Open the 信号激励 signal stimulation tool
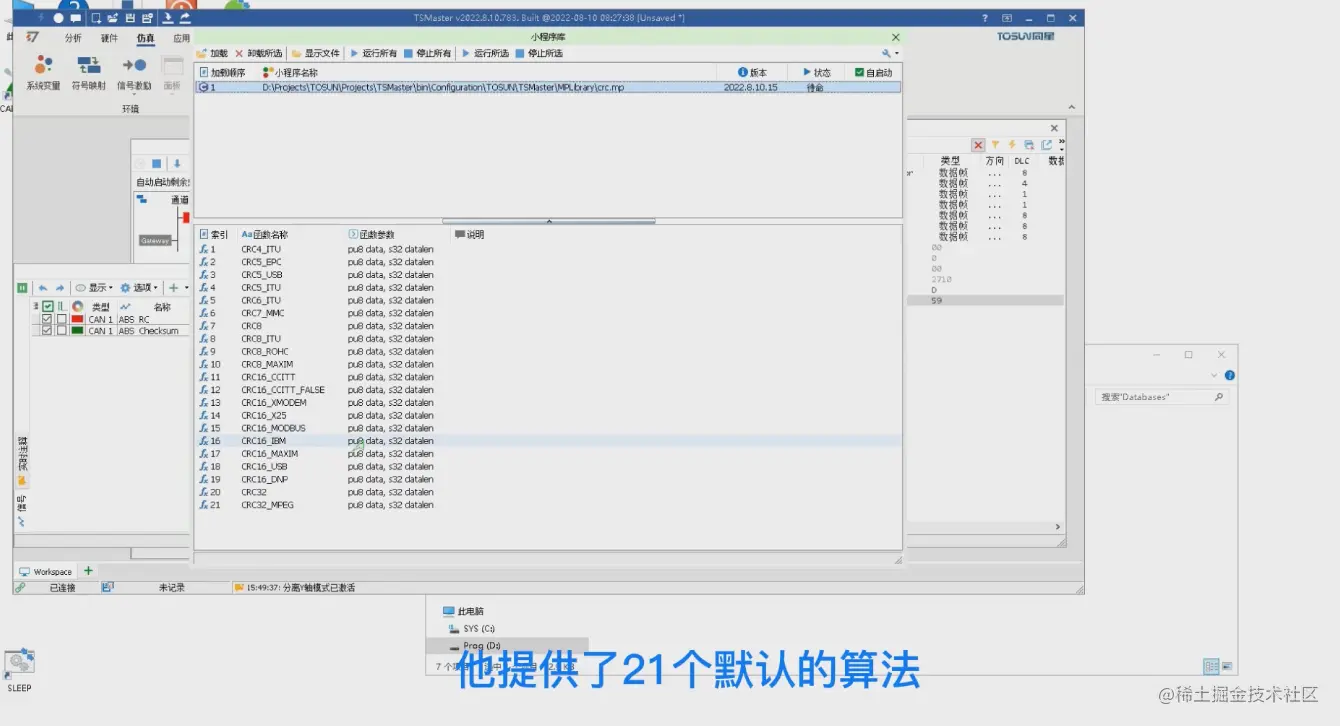The image size is (1340, 726). tap(134, 73)
